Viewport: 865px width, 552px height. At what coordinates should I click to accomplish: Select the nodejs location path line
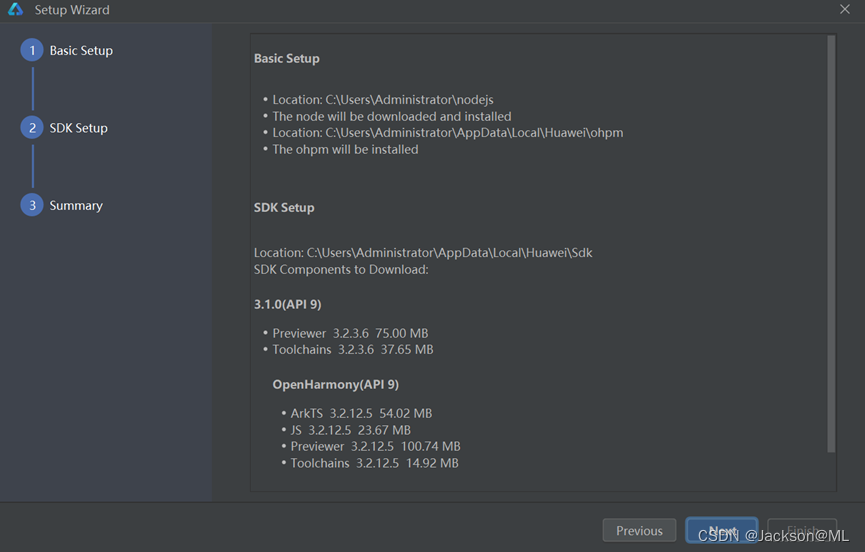382,100
